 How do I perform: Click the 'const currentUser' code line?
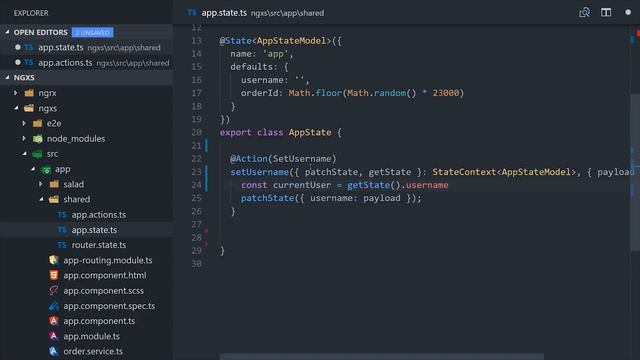pos(344,185)
